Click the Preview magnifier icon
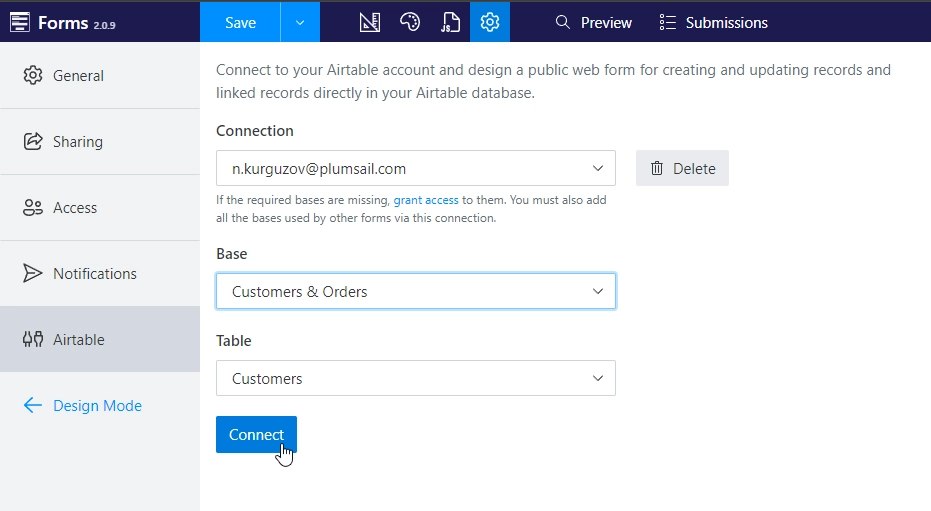The width and height of the screenshot is (931, 511). (562, 23)
